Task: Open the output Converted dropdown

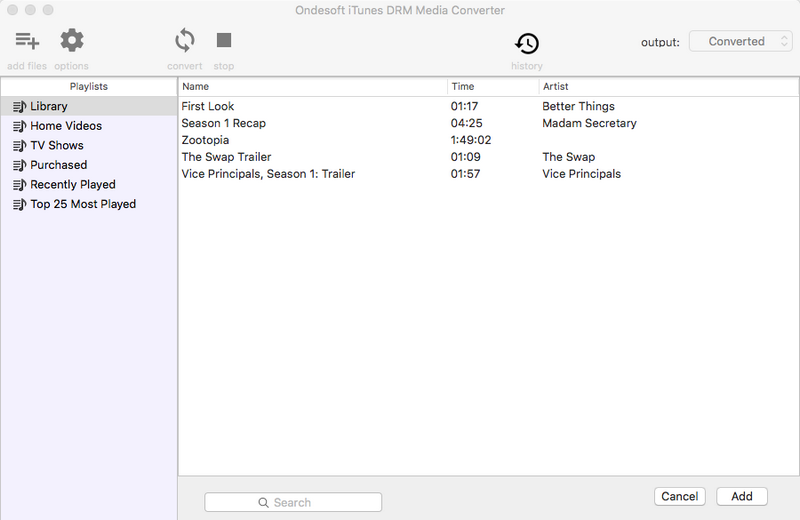Action: coord(740,41)
